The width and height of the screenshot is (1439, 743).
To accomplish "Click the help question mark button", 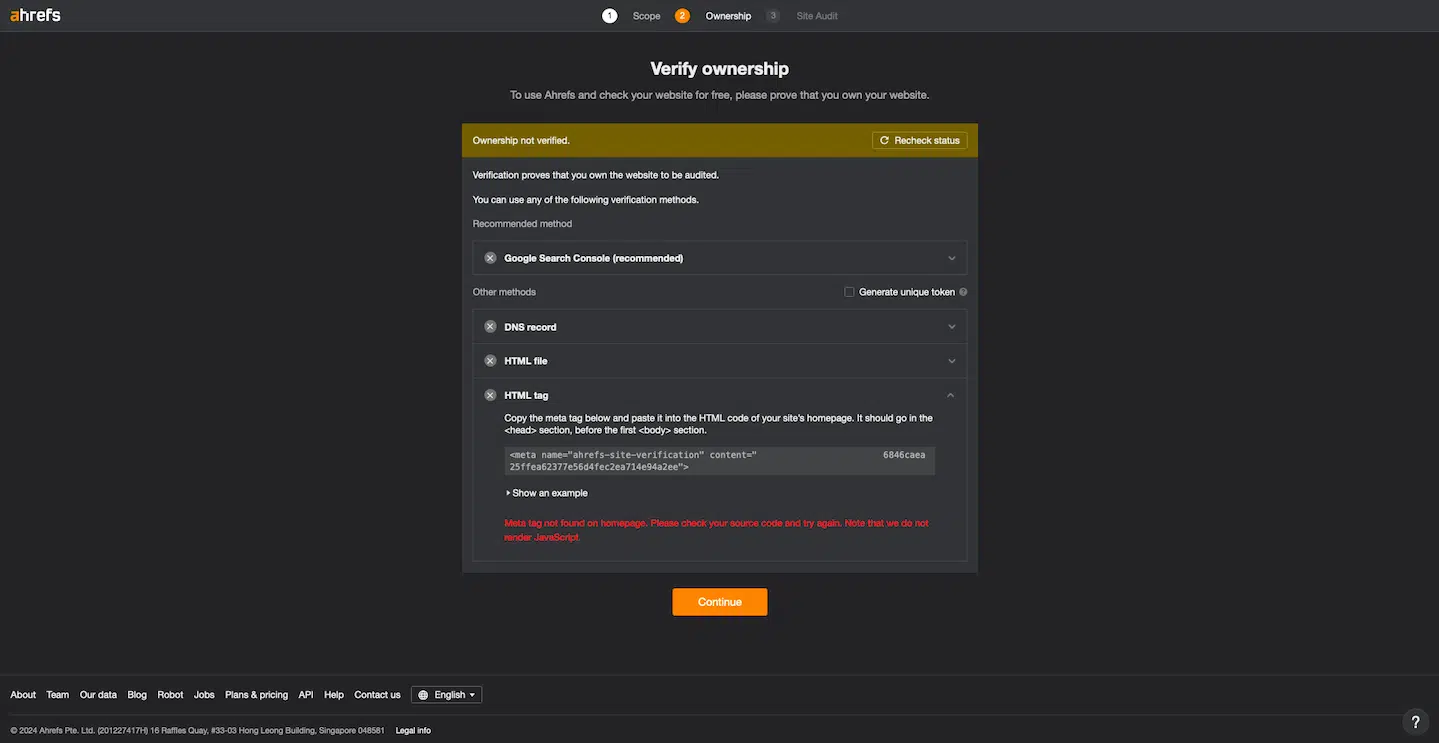I will pyautogui.click(x=1414, y=721).
